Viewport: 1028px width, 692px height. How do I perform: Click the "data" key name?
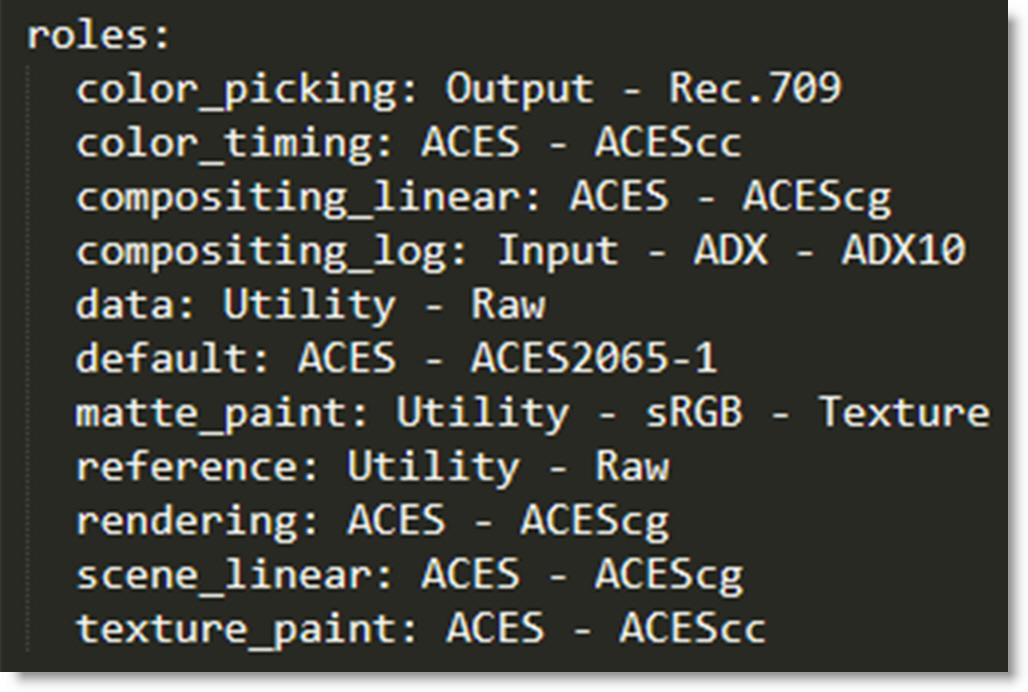coord(135,305)
